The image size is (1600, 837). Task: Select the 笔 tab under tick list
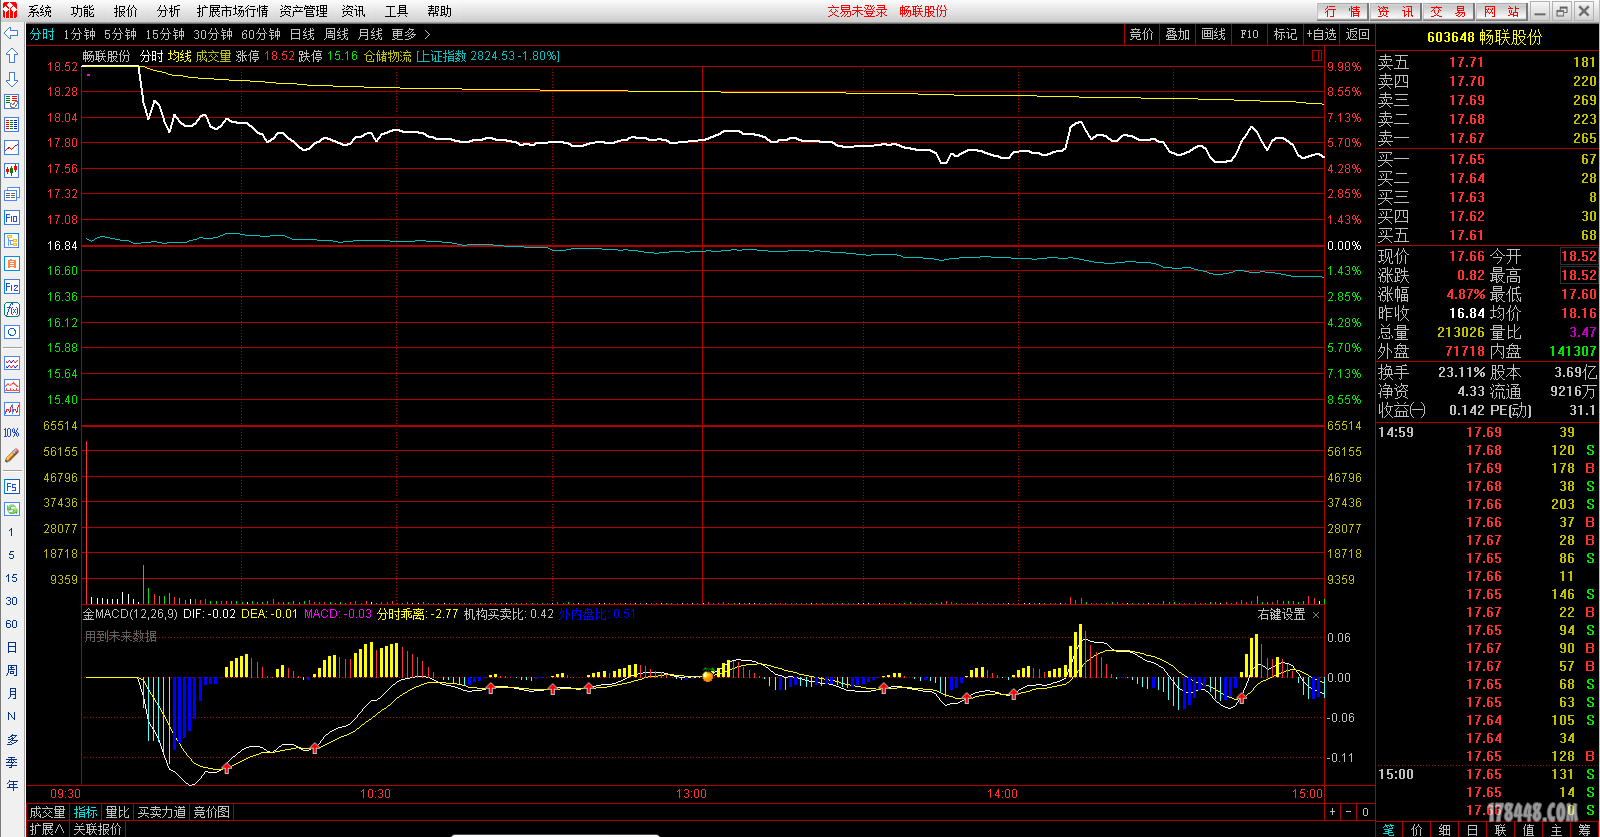(x=1389, y=830)
